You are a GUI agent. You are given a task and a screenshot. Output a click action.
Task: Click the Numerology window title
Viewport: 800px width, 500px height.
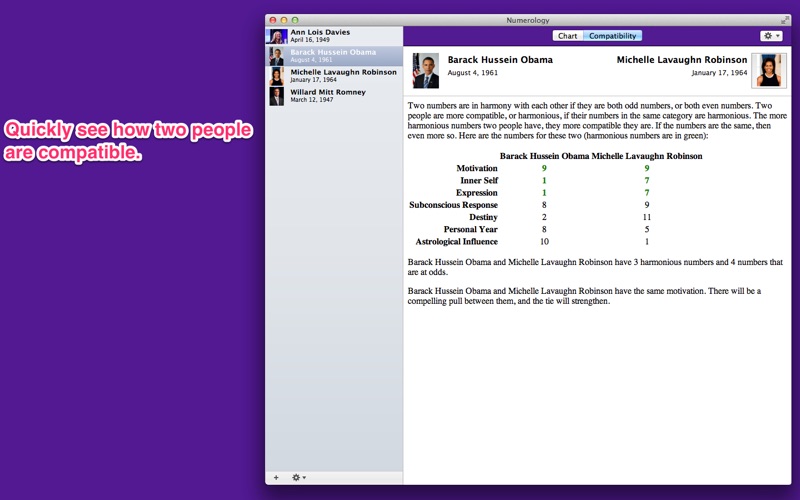(x=528, y=20)
